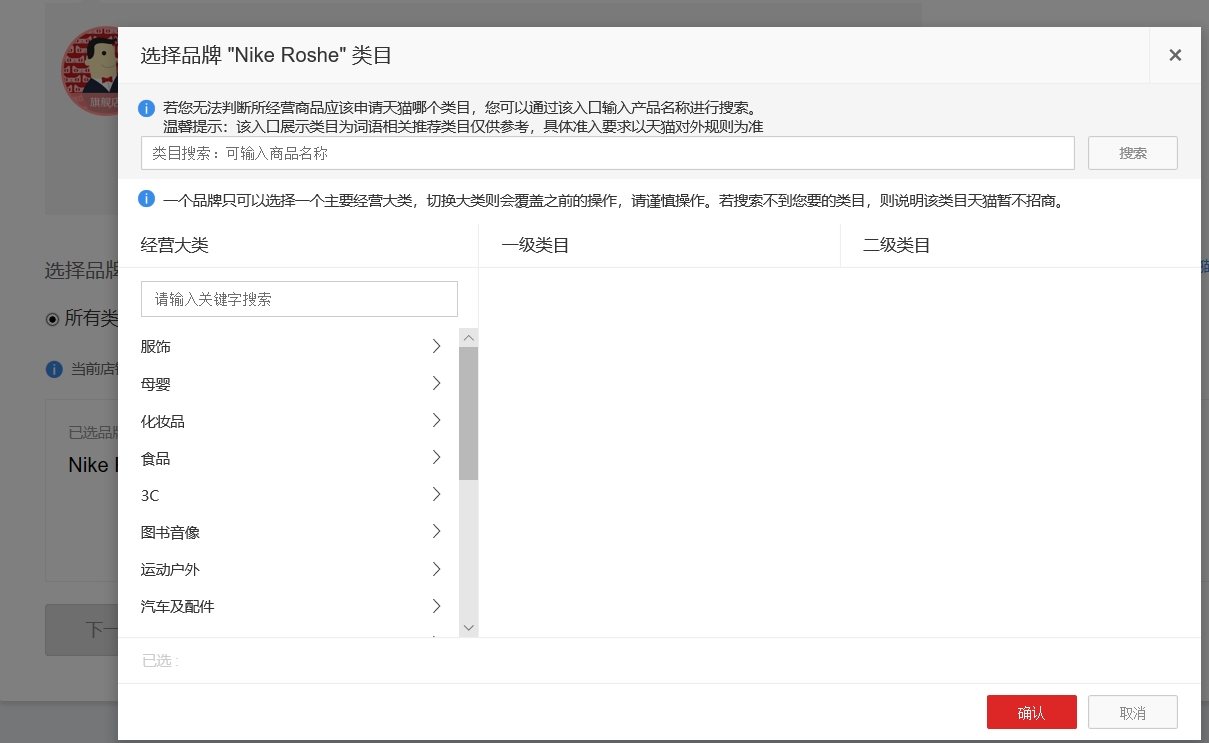The image size is (1209, 743).
Task: Close the 选择品牌 category dialog
Action: (1175, 55)
